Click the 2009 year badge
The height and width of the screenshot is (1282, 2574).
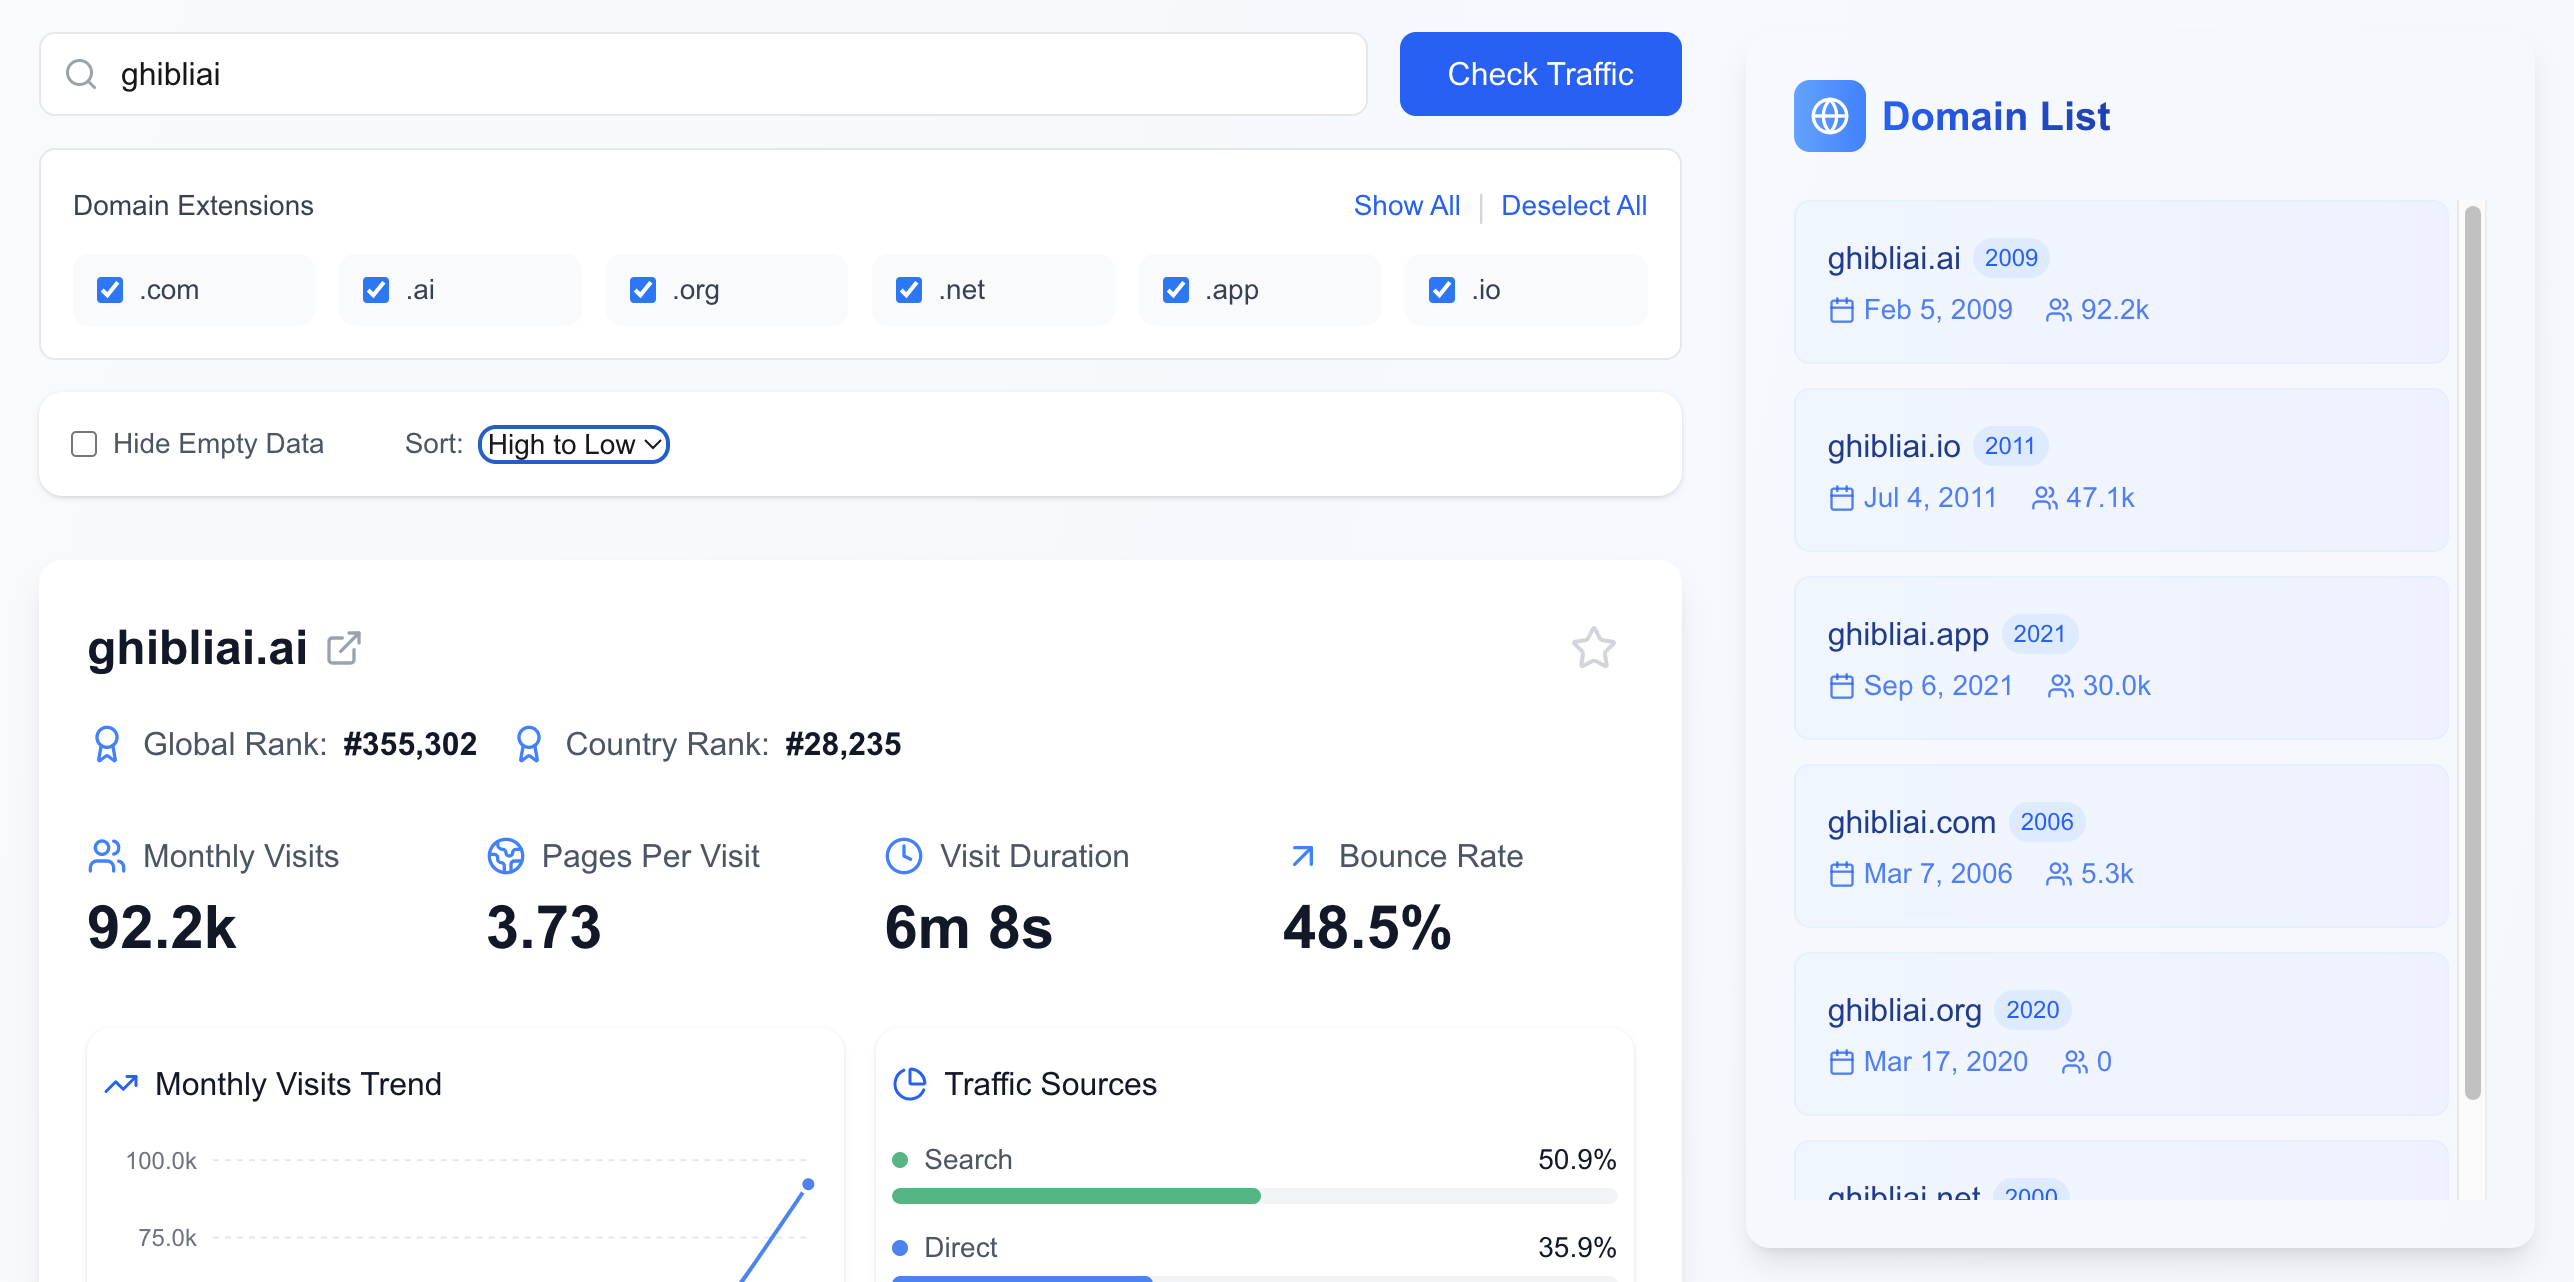click(x=2011, y=258)
